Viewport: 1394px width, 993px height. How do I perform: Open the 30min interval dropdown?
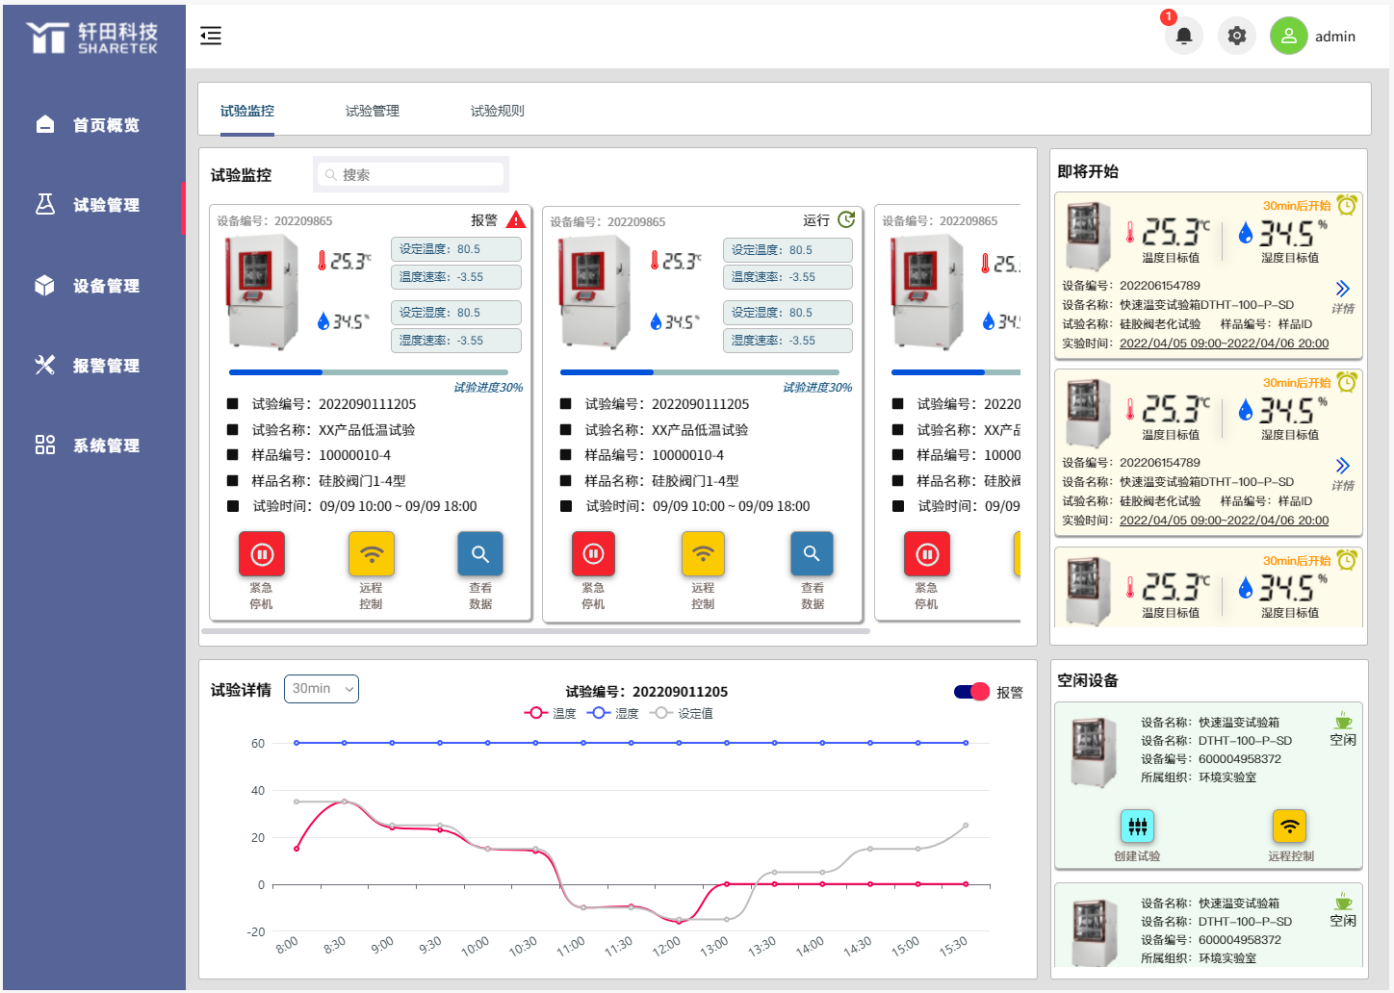click(x=322, y=689)
